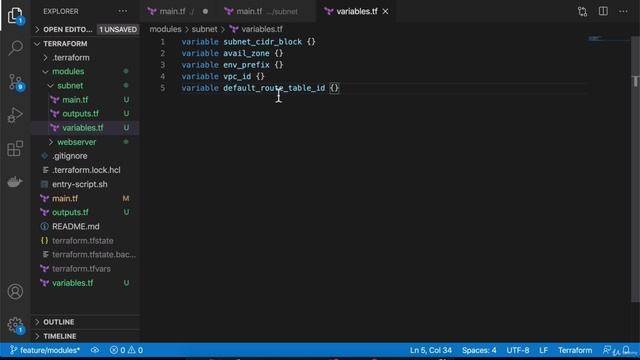The height and width of the screenshot is (360, 640).
Task: Open main.tf in the subnet folder
Action: [75, 100]
